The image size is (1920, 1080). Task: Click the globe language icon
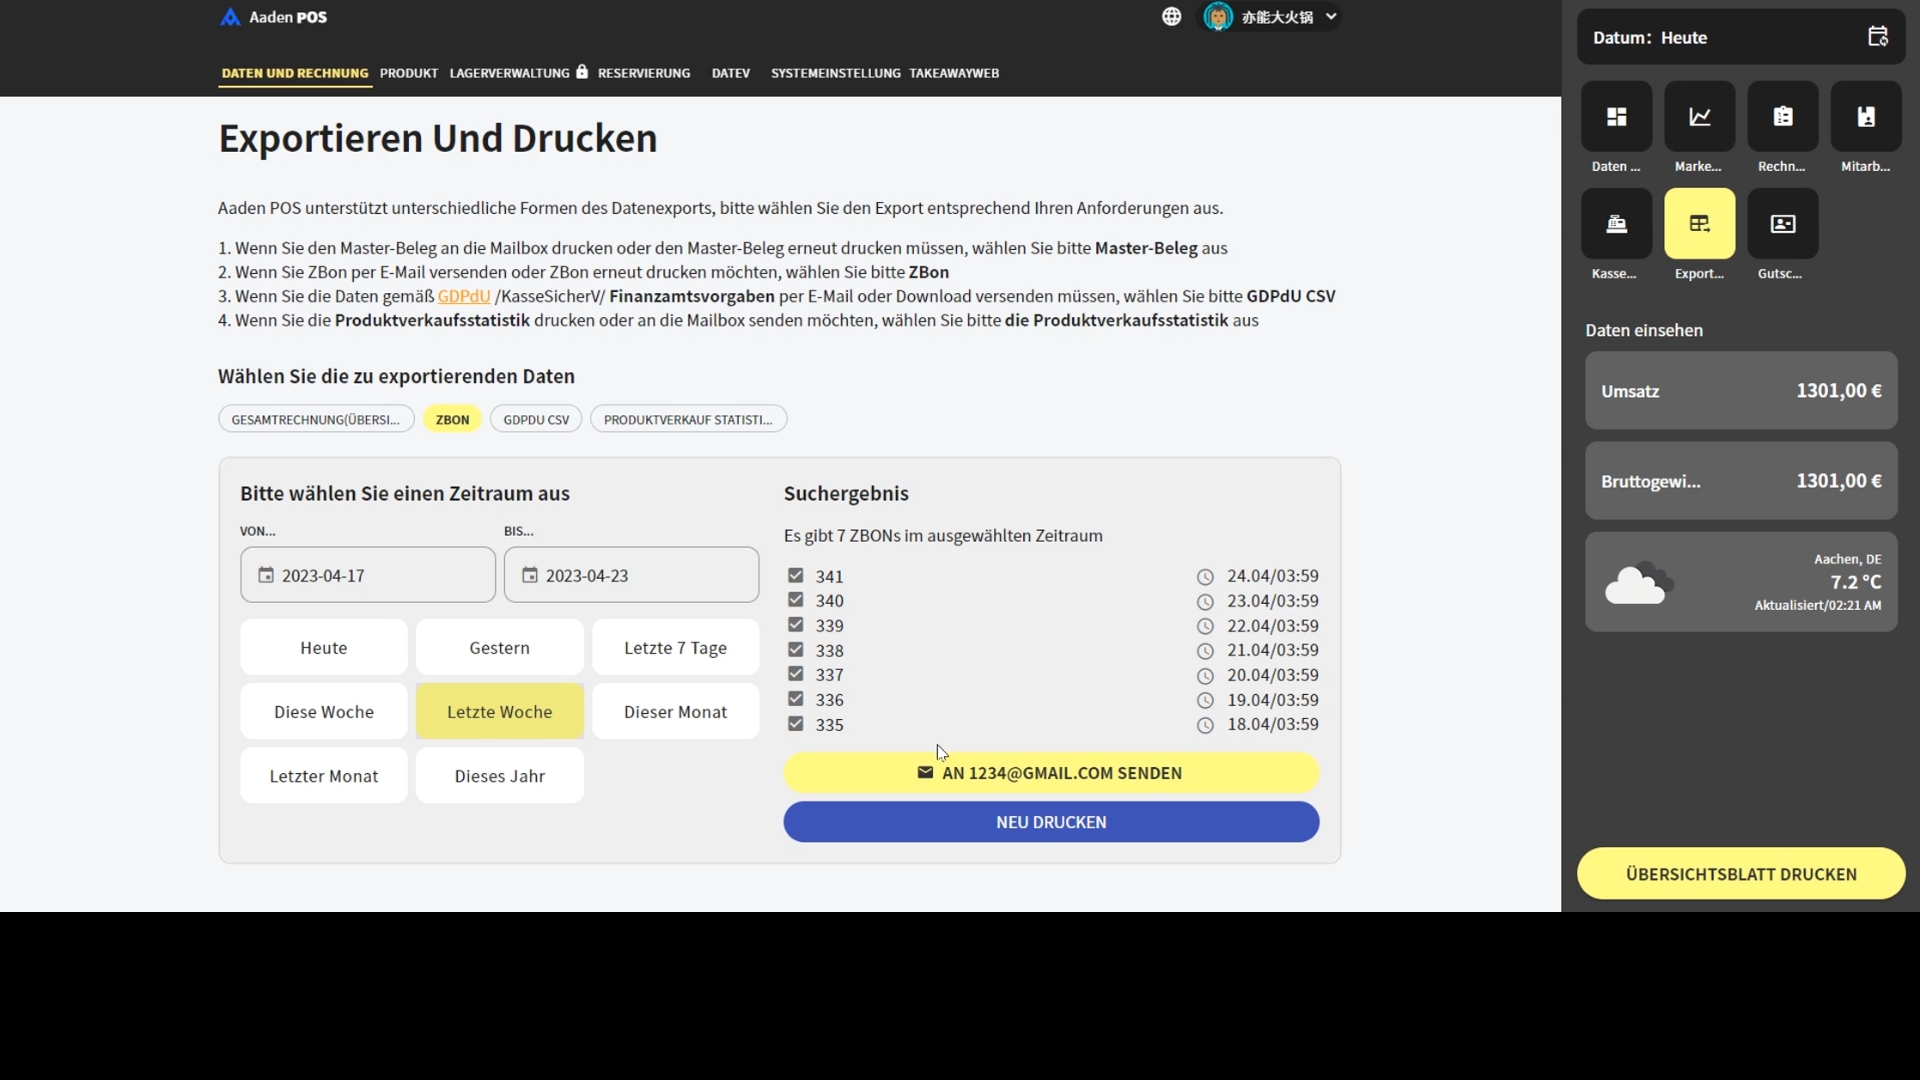(x=1171, y=17)
